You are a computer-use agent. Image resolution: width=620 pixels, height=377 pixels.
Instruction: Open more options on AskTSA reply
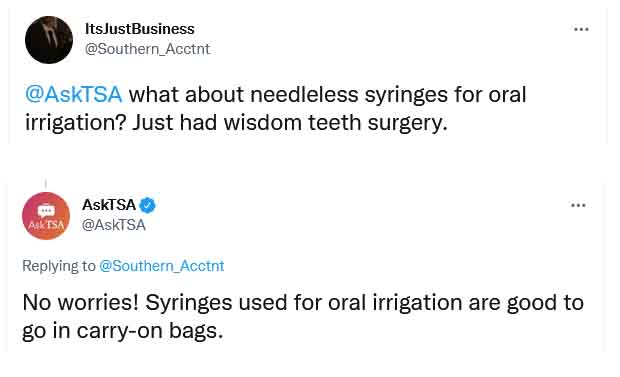578,205
